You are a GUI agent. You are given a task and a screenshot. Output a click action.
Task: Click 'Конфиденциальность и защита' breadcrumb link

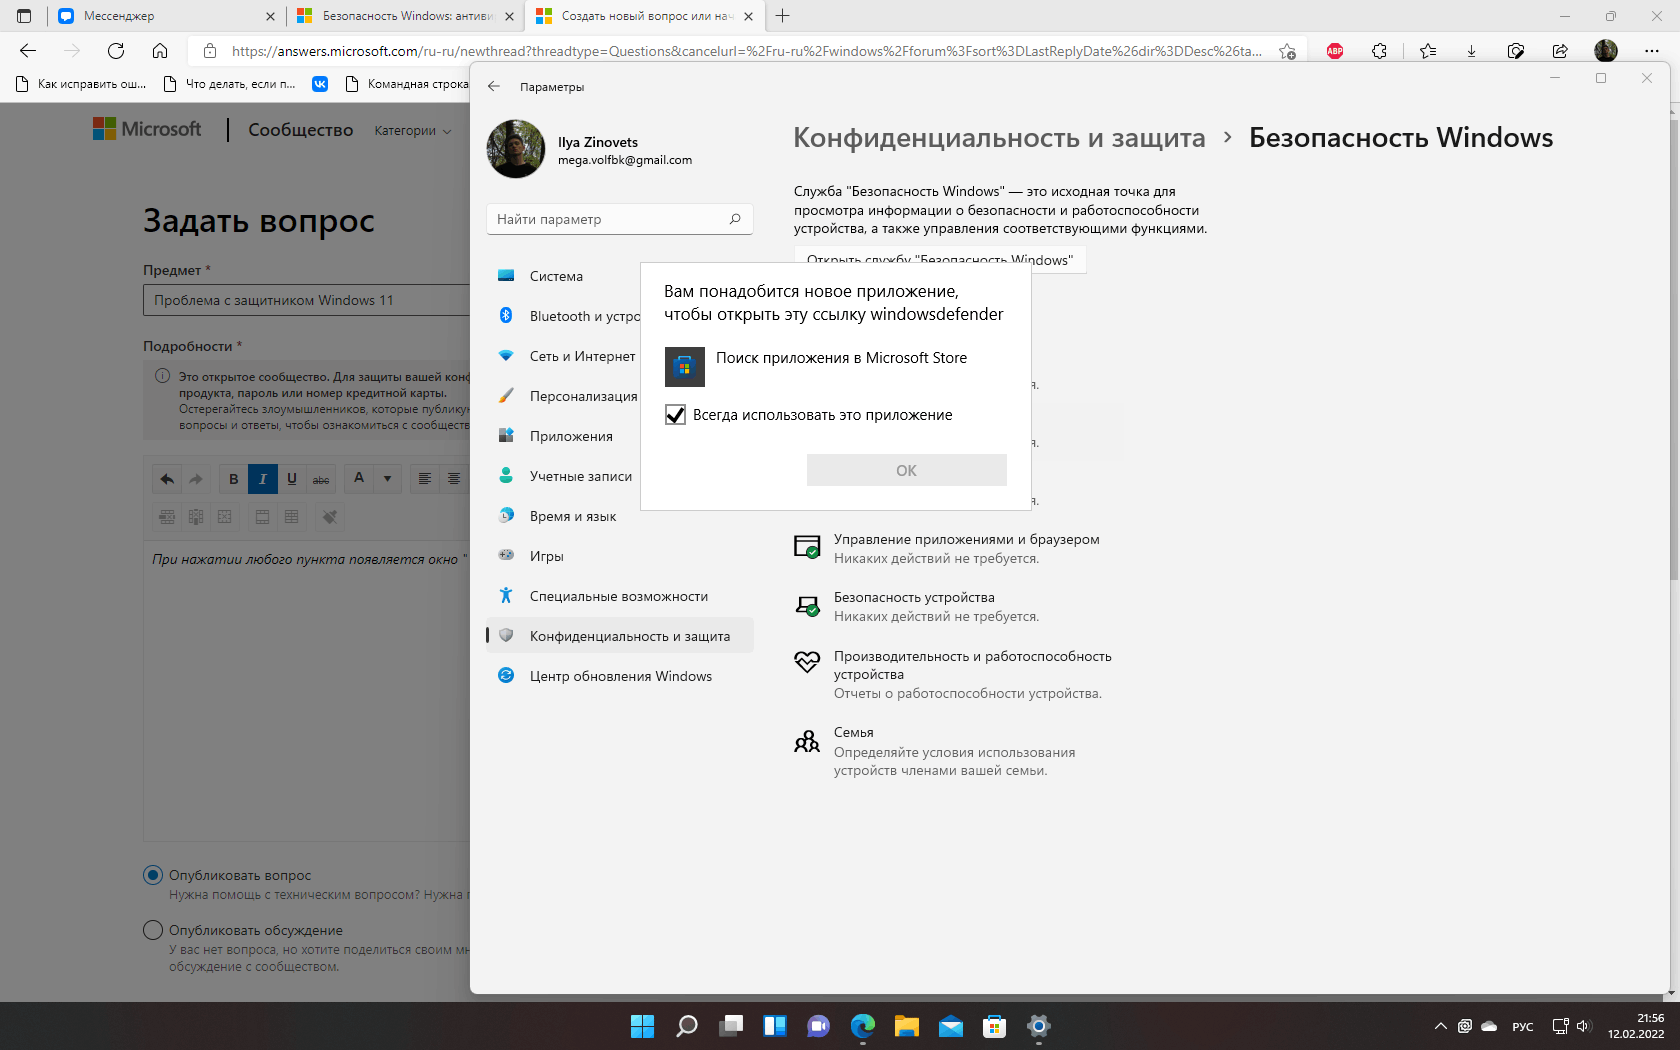[999, 138]
